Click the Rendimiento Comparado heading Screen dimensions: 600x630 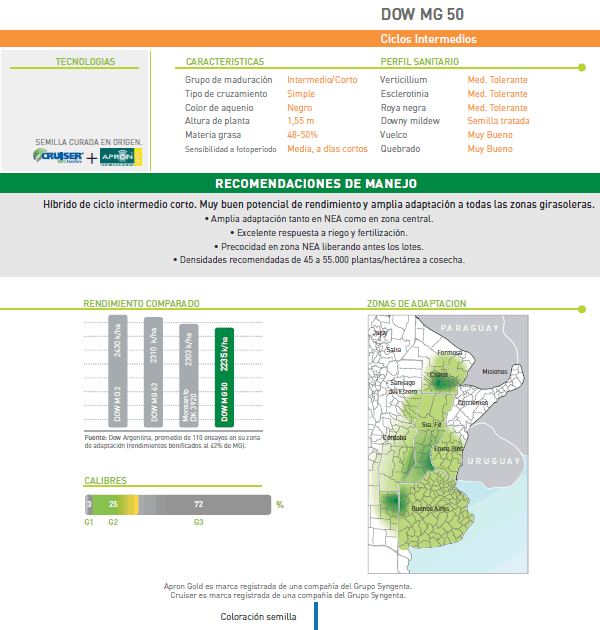141,304
